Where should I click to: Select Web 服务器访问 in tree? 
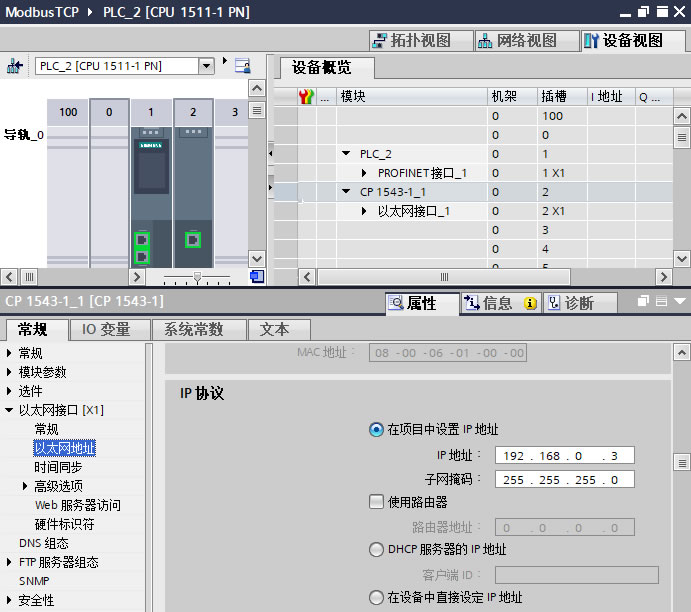pyautogui.click(x=78, y=505)
